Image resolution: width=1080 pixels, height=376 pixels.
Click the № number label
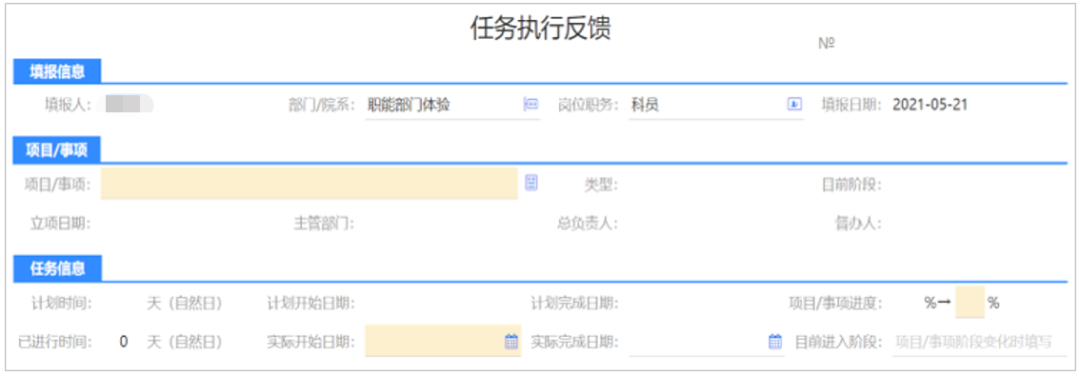coord(827,43)
